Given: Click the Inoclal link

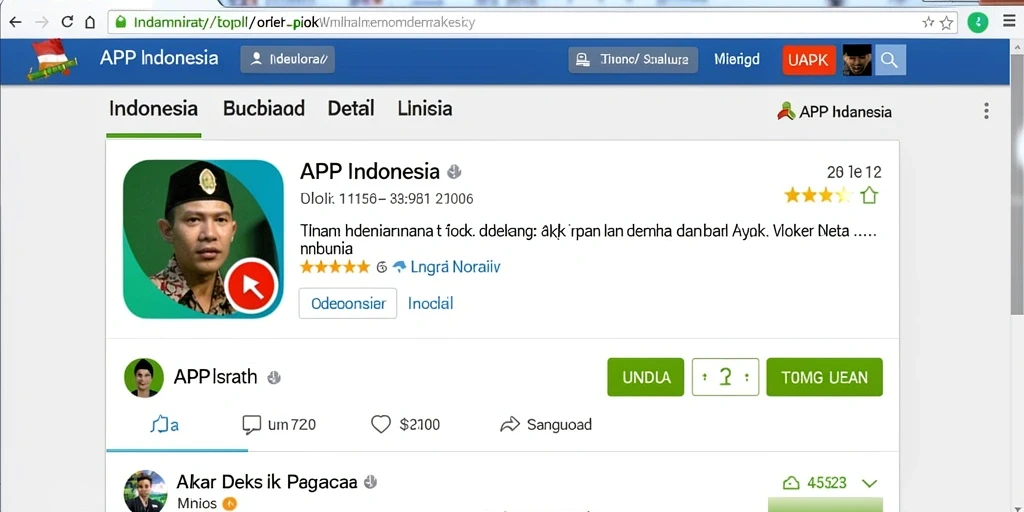Looking at the screenshot, I should coord(430,303).
